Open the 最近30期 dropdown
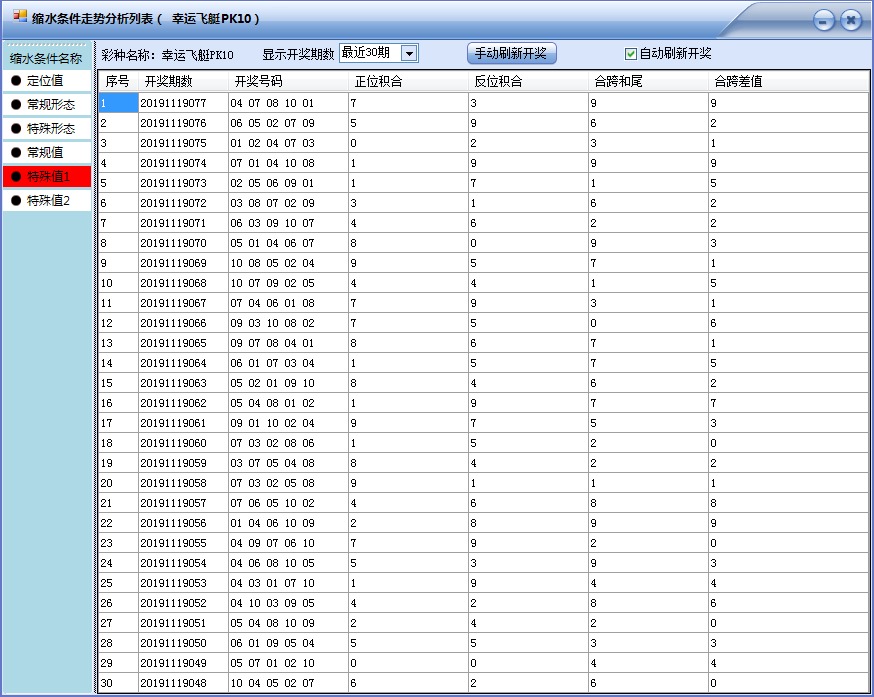874x697 pixels. click(x=365, y=52)
